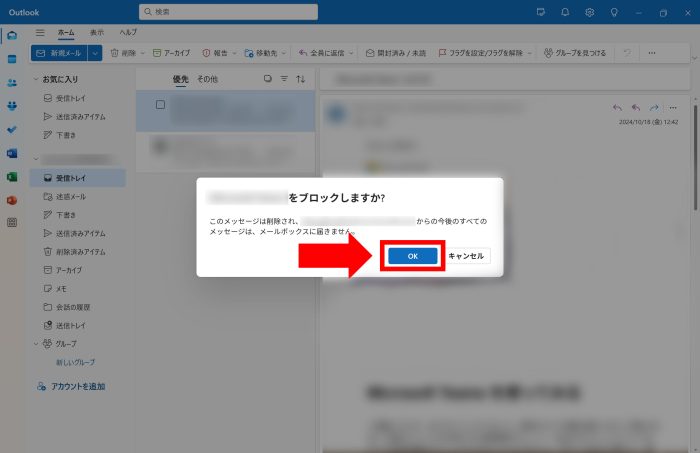
Task: Click the sort arrows icon in message list
Action: click(x=301, y=79)
